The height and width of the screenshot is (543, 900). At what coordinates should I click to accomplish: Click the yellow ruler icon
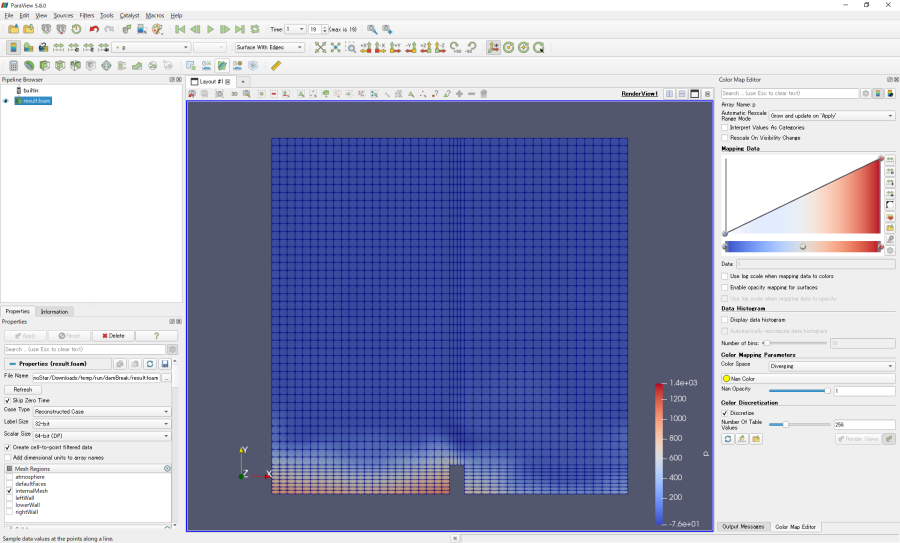[x=276, y=66]
